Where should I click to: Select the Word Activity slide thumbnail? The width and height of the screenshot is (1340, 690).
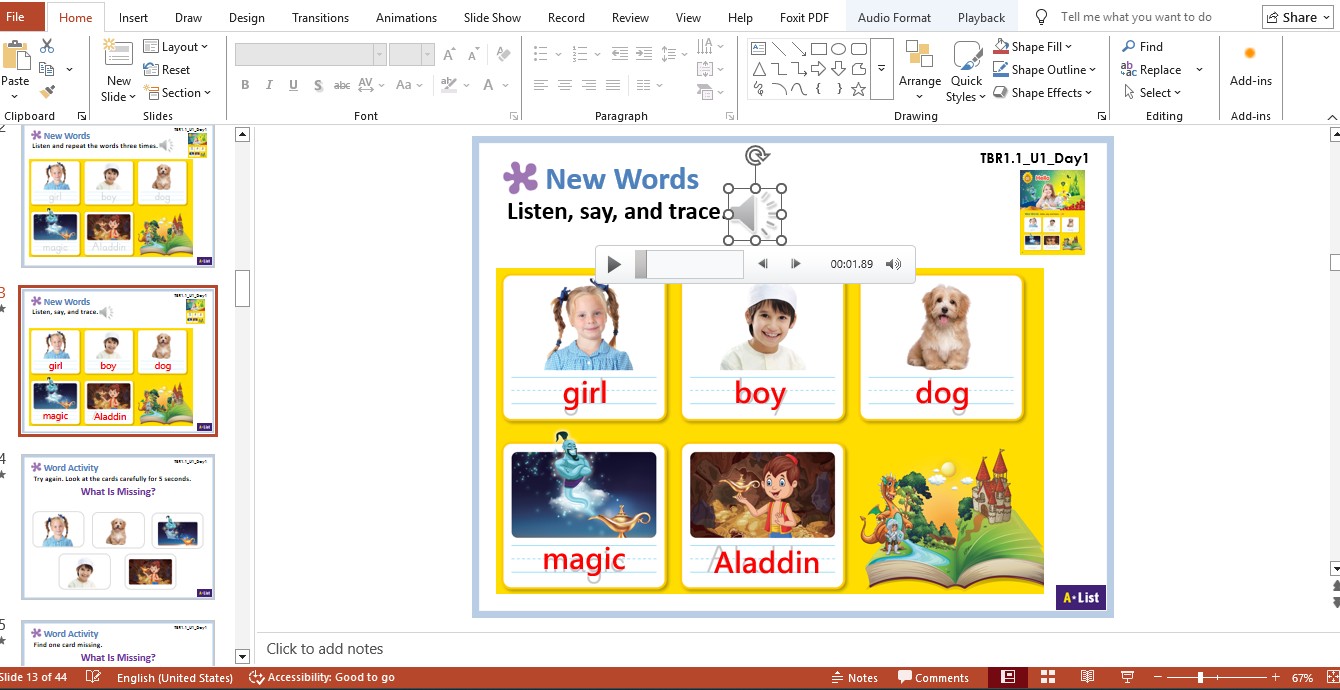click(118, 527)
